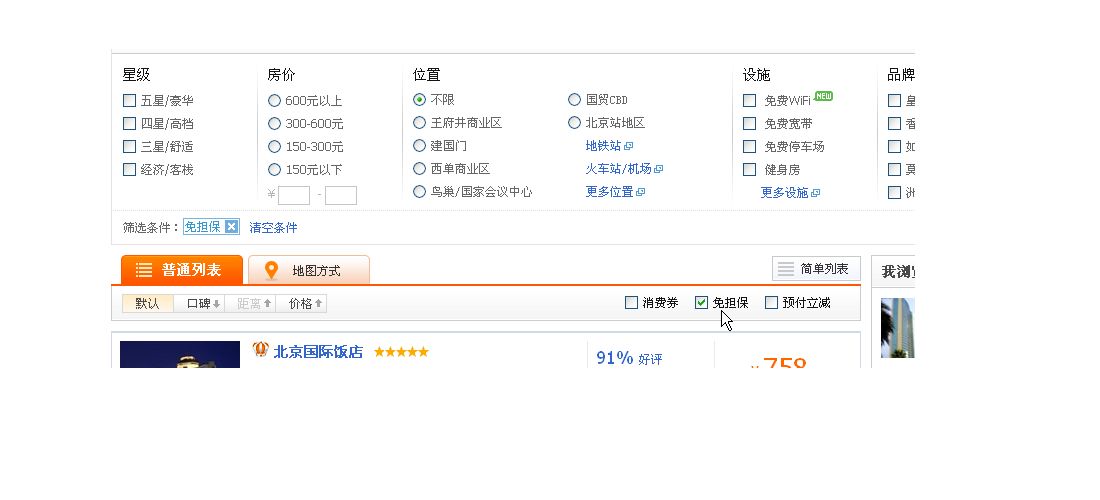
Task: Enable the 免费WiFi facility checkbox
Action: 749,100
